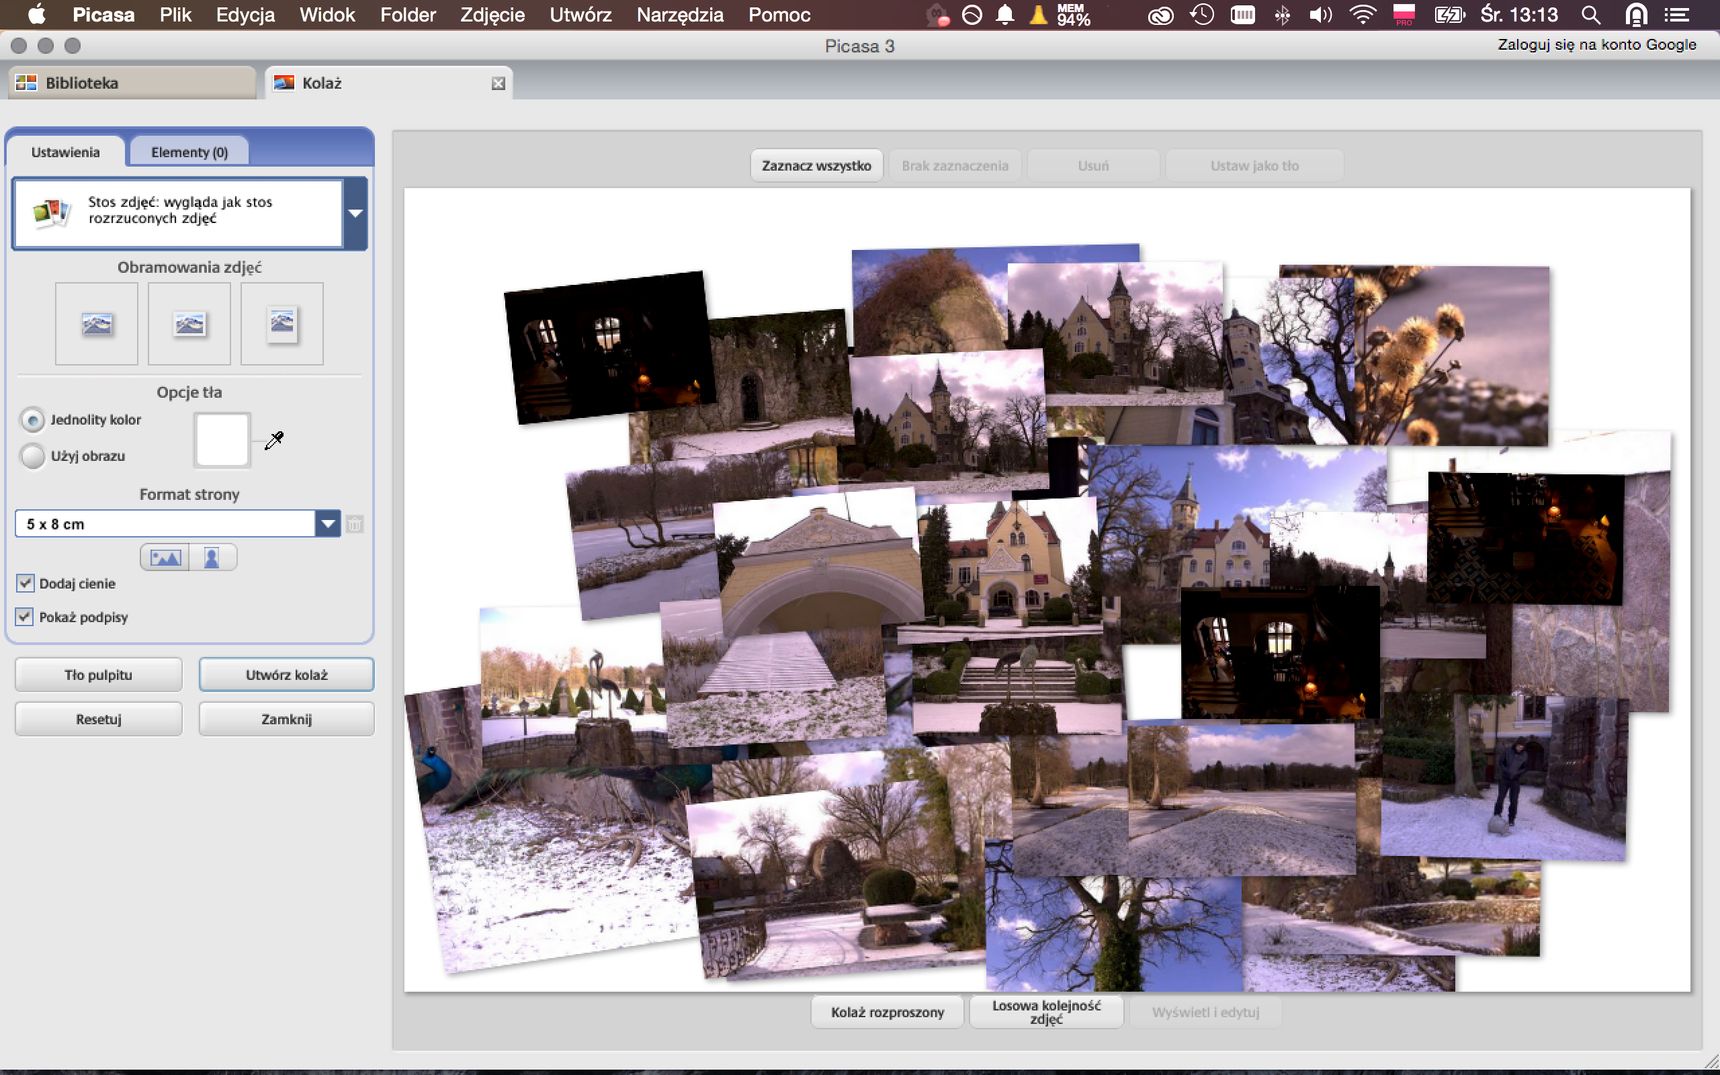Set page orientation to portrait

(212, 558)
